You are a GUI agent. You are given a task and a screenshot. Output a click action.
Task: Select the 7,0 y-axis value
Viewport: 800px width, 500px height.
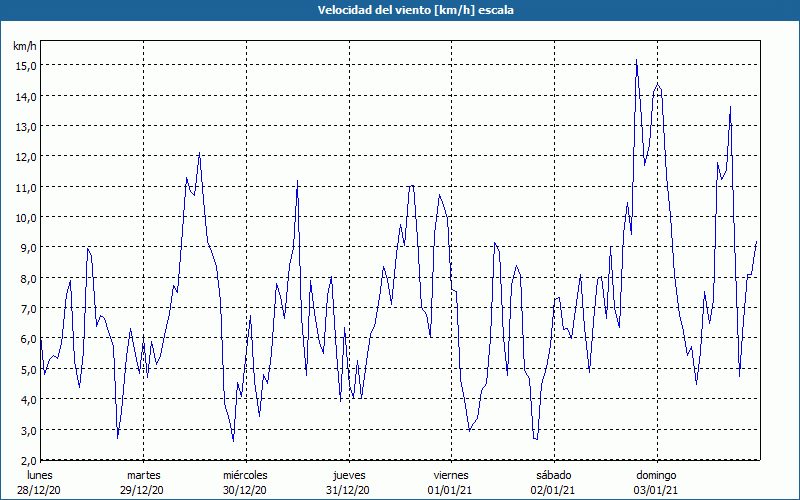click(x=28, y=308)
